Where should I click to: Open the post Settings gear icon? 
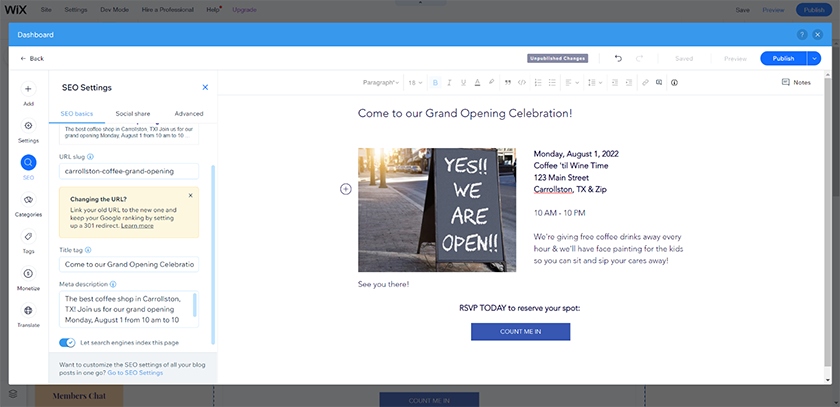pos(28,126)
